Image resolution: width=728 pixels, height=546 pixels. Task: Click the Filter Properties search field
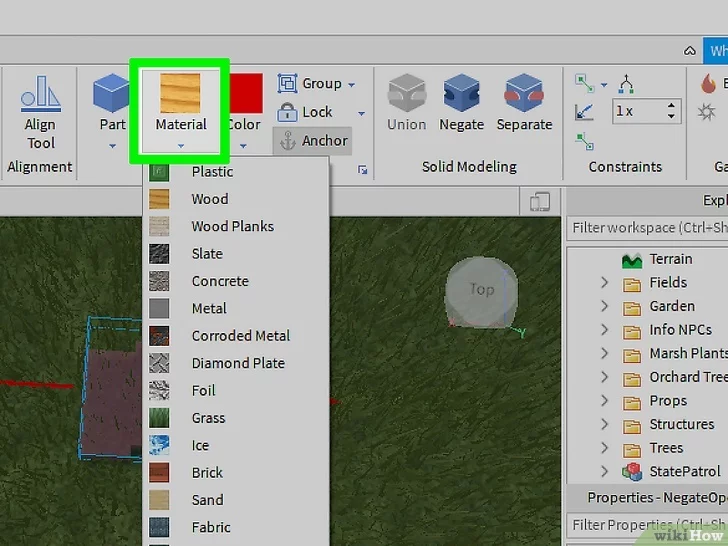coord(648,525)
